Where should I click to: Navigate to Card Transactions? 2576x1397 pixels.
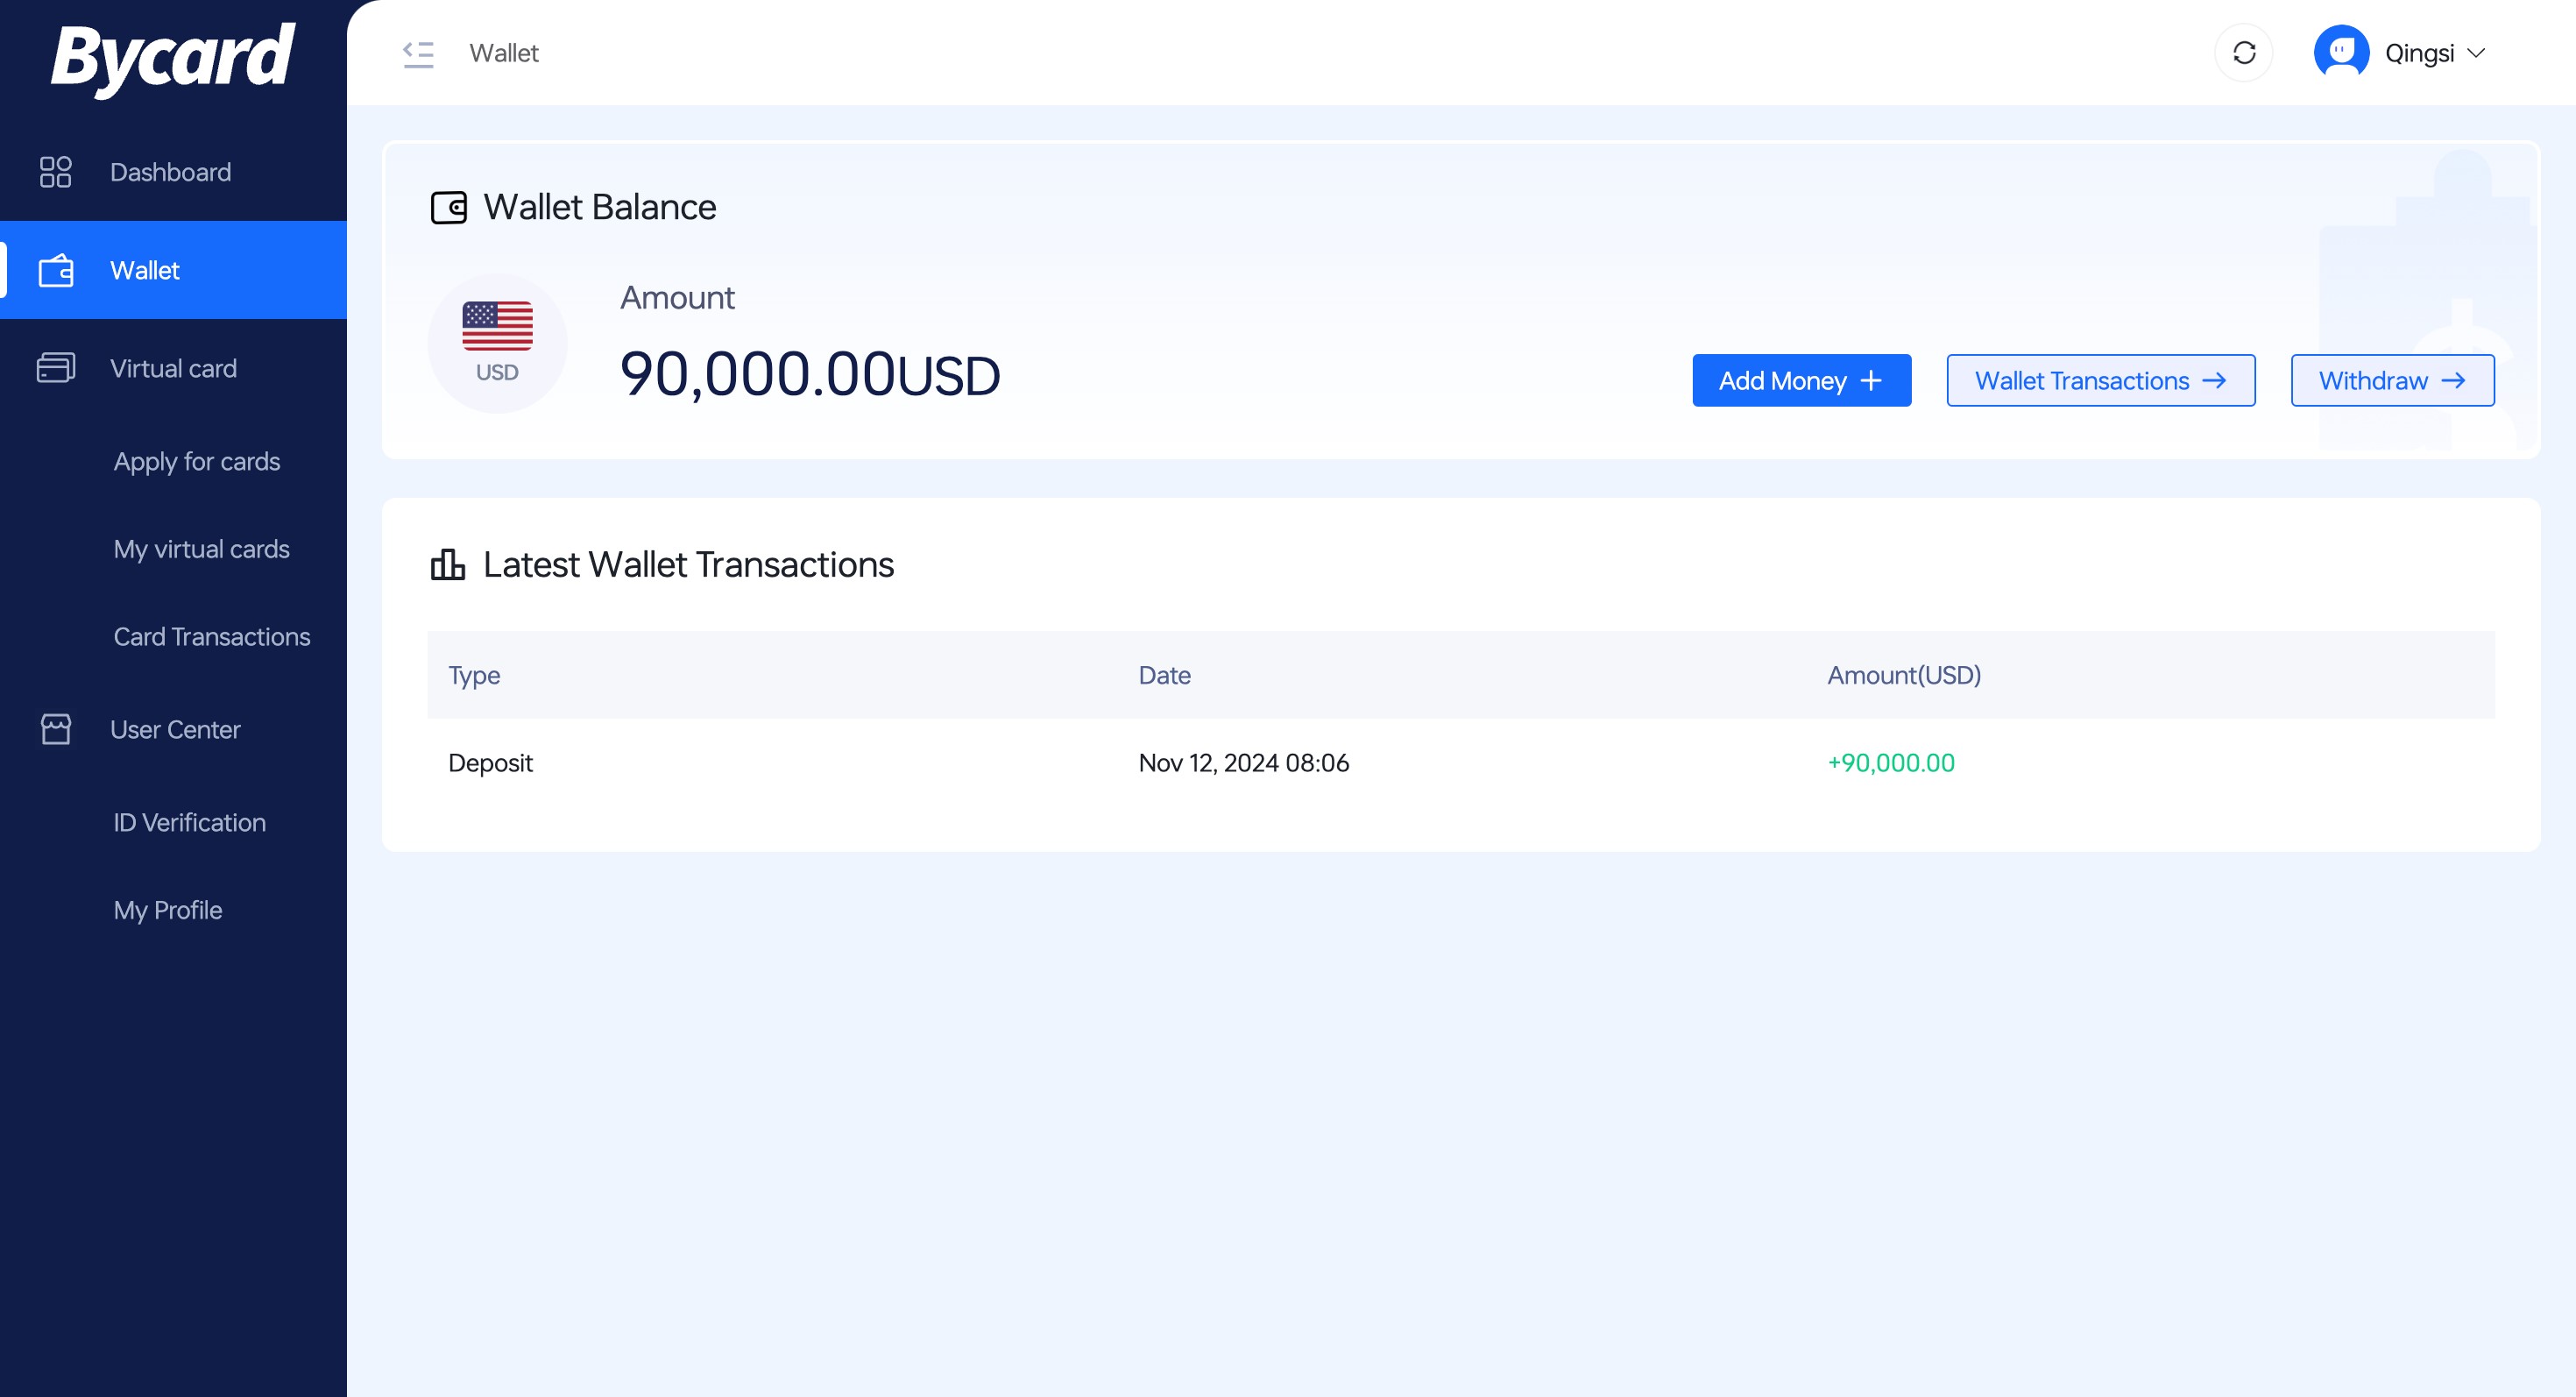click(x=211, y=636)
